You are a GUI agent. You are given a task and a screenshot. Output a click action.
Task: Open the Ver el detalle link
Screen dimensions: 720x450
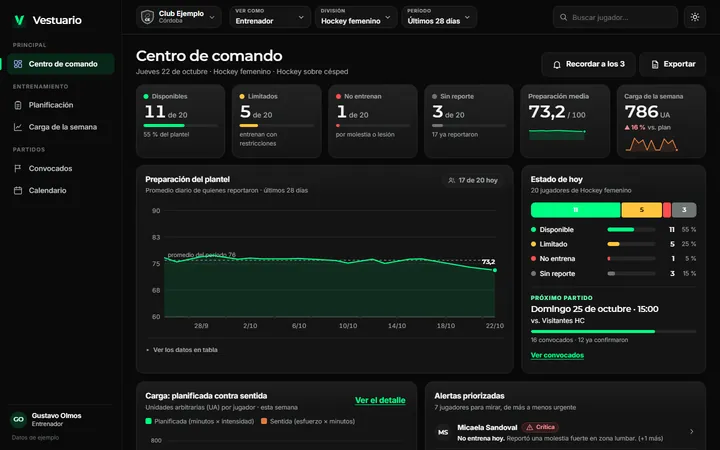tap(380, 400)
